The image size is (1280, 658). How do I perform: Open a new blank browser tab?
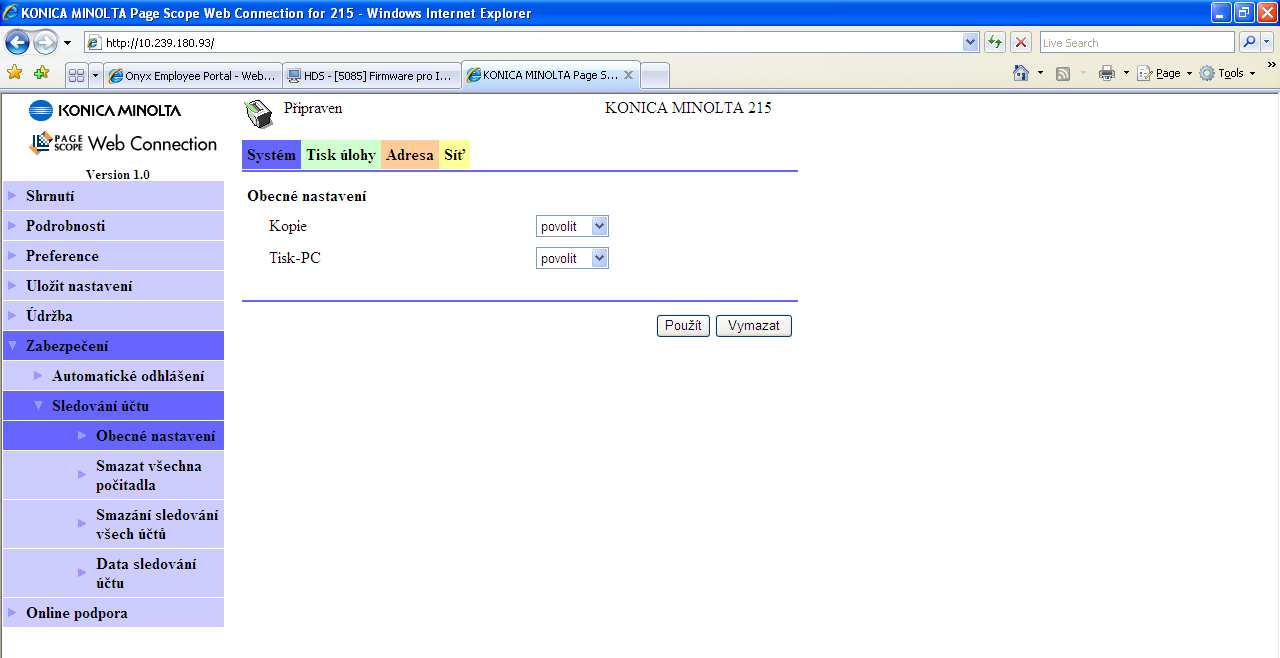[x=655, y=75]
